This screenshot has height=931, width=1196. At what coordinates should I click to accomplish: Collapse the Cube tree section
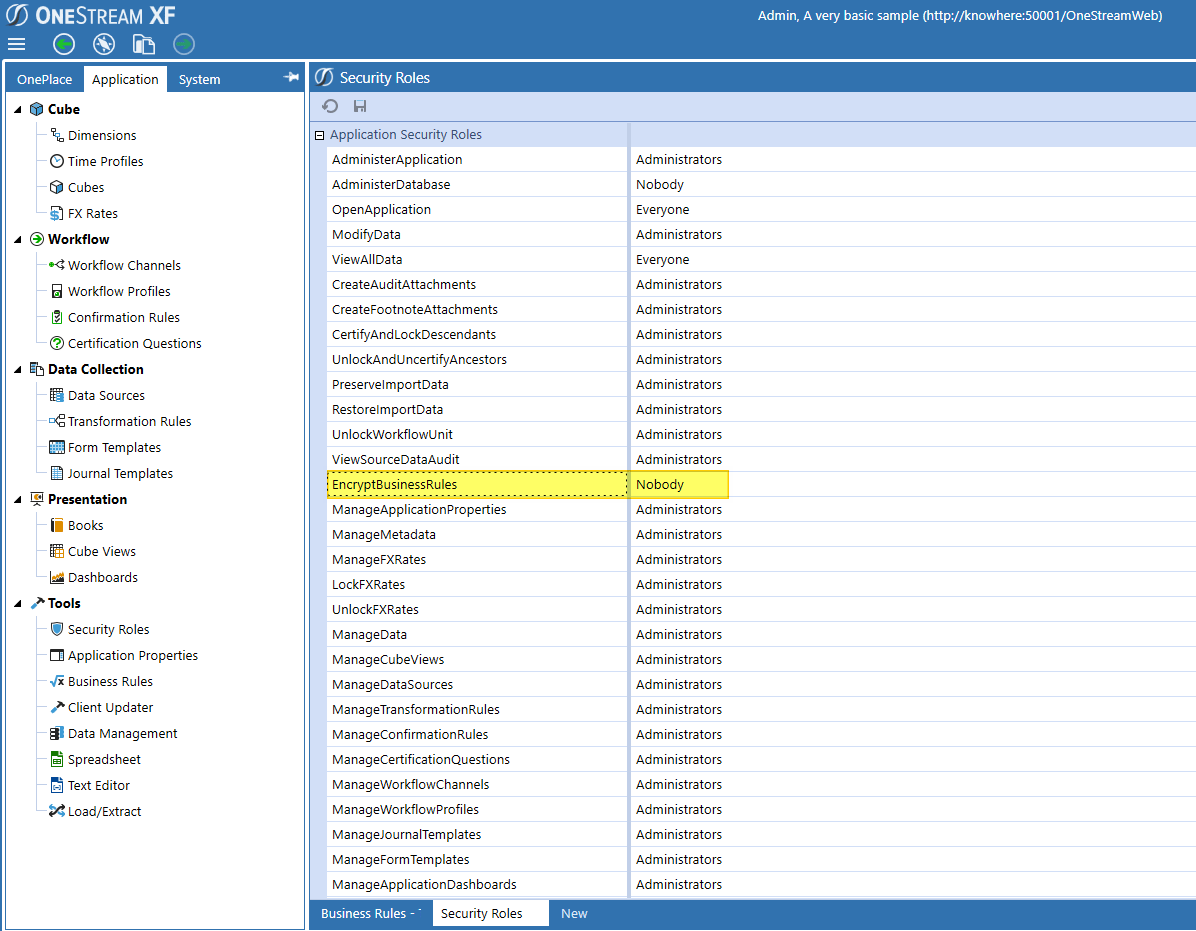click(18, 110)
